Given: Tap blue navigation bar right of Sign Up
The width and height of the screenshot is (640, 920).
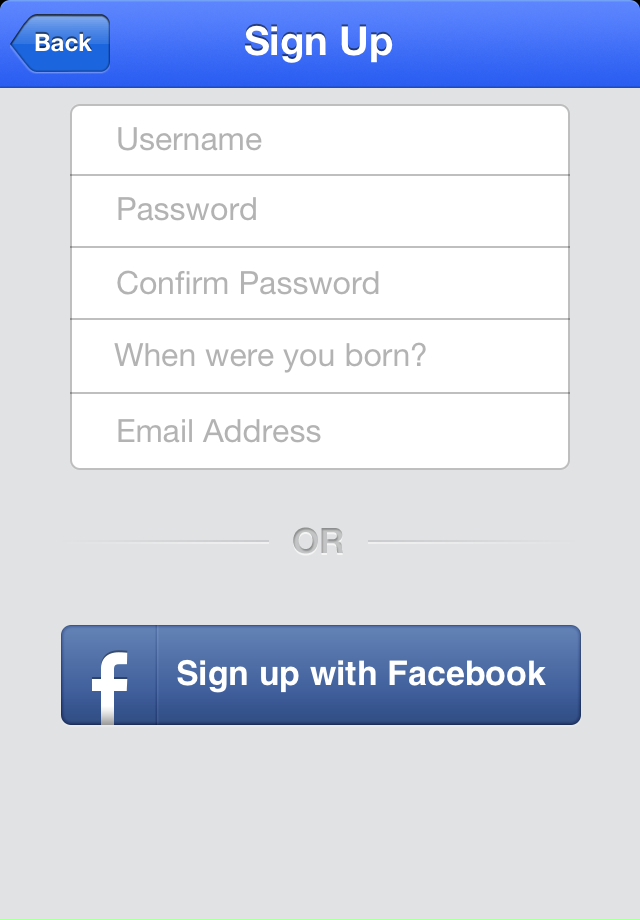Looking at the screenshot, I should click(x=516, y=44).
